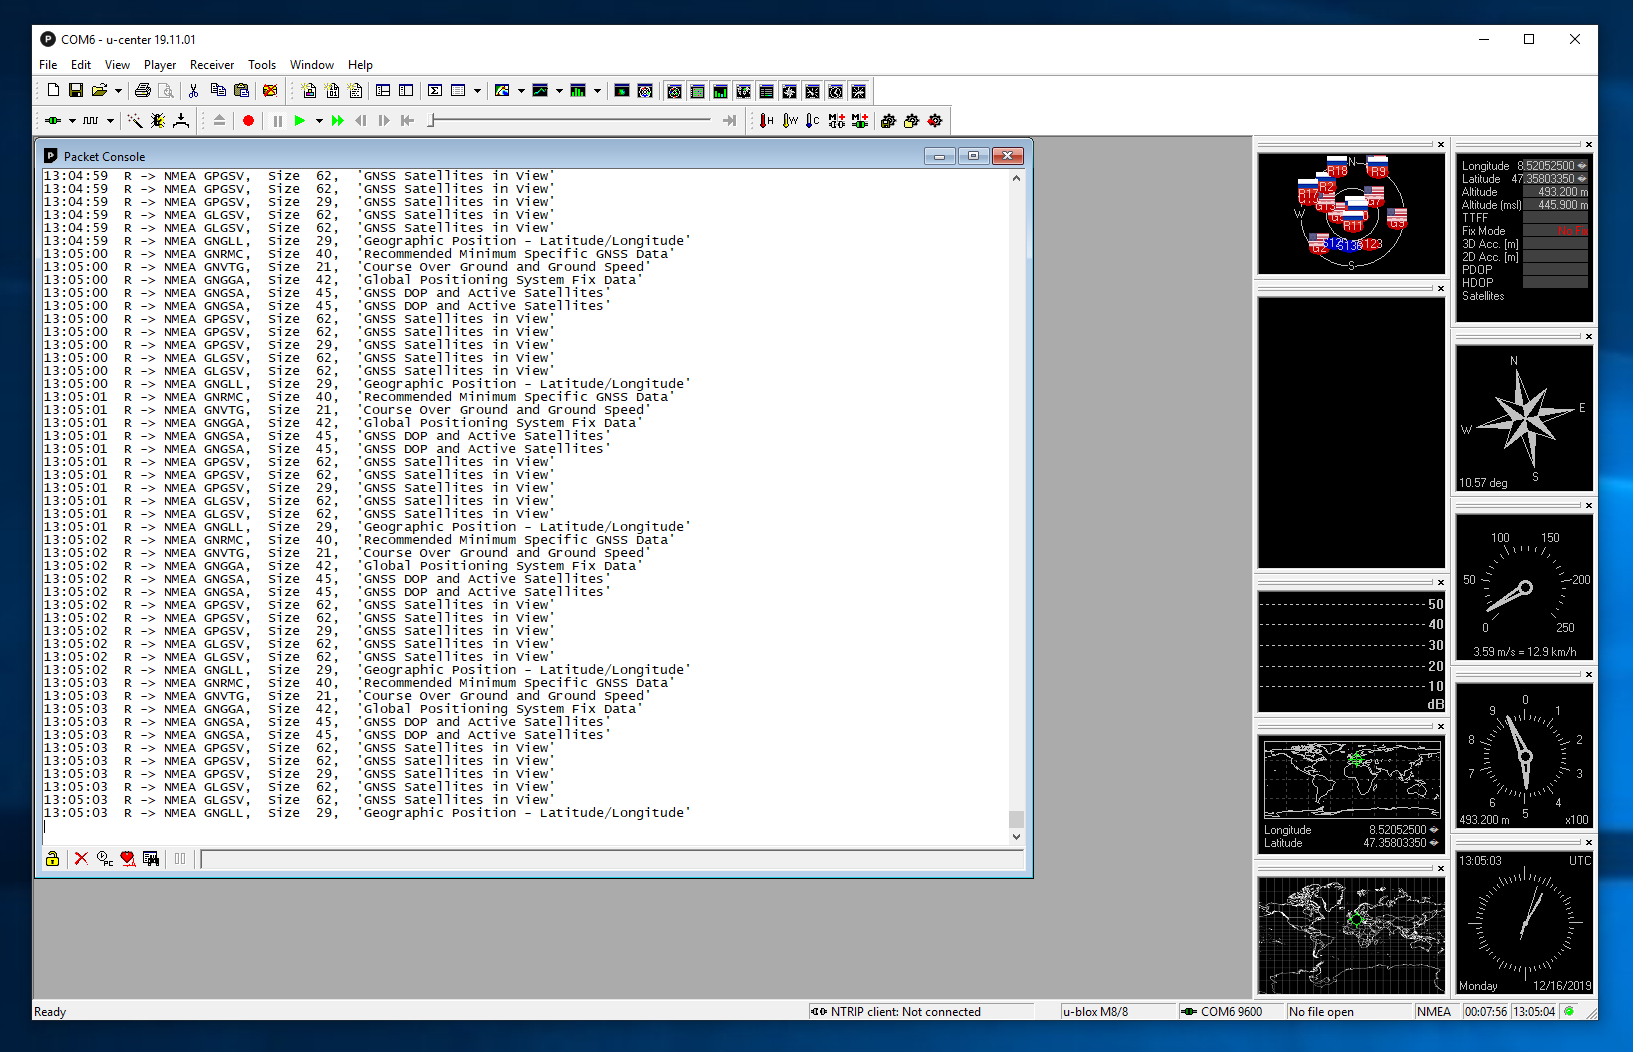This screenshot has height=1052, width=1633.
Task: Open the dropdown next to colored chart icon
Action: tap(521, 91)
